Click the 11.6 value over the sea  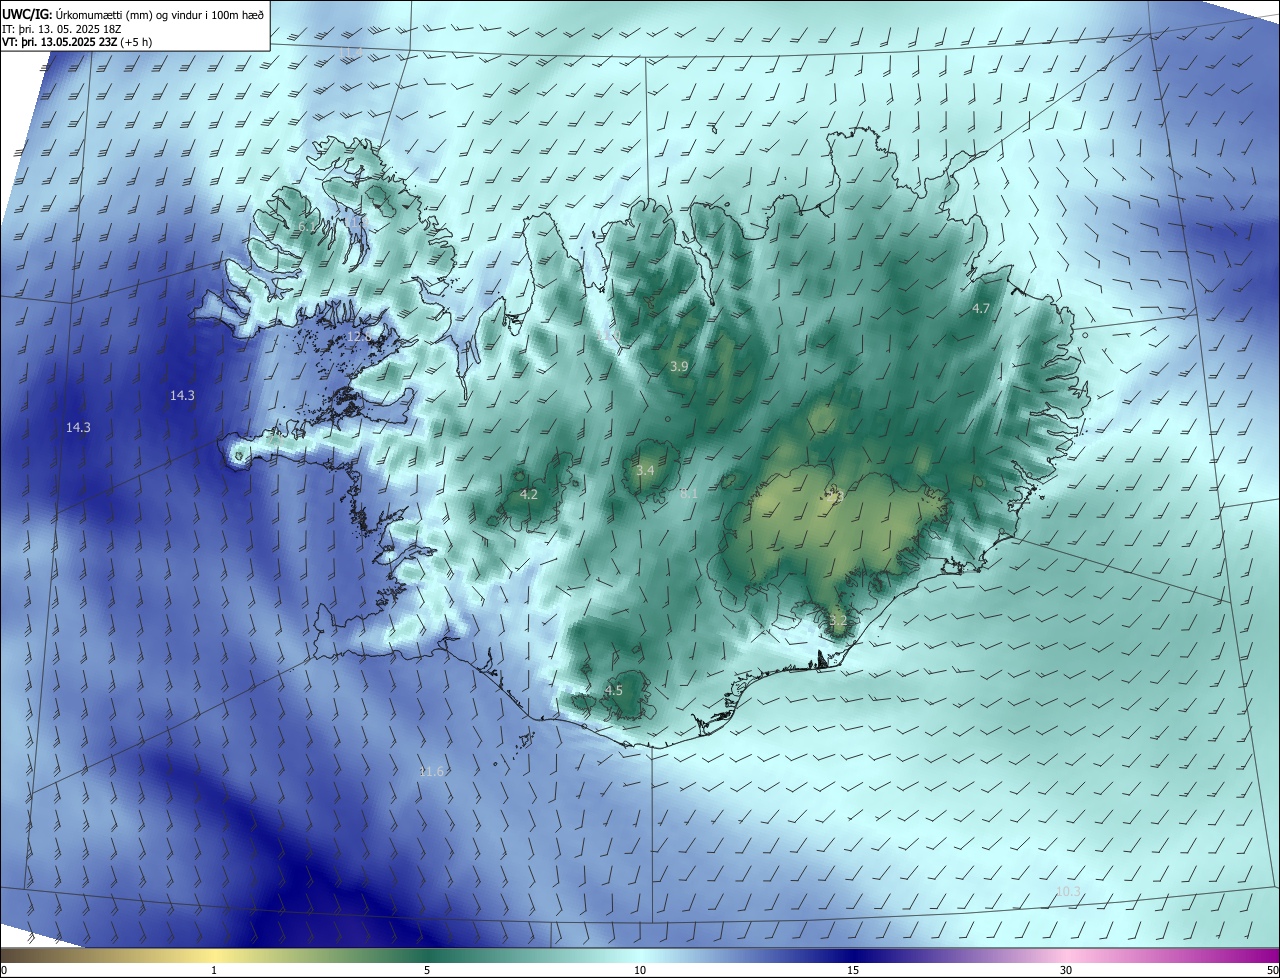coord(432,771)
